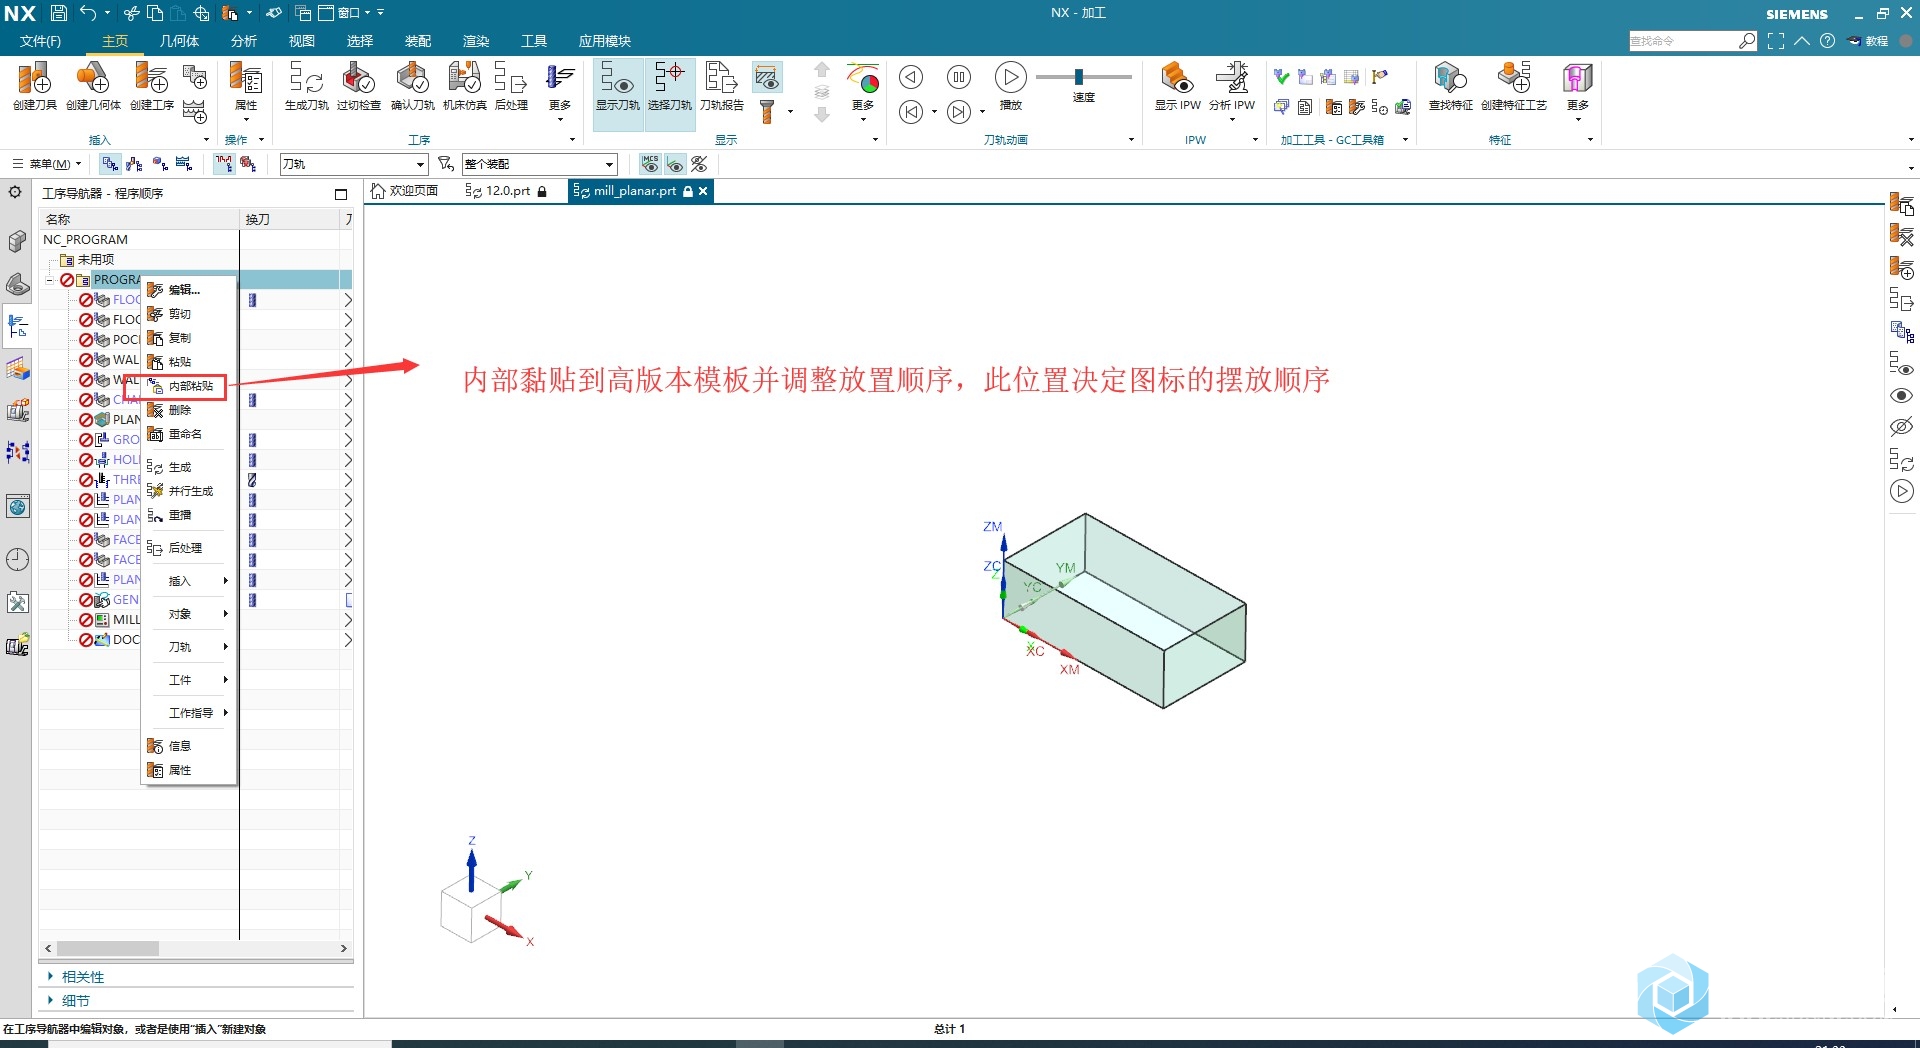Screen dimensions: 1920x1048
Task: Click the undo arrow in title bar
Action: click(x=89, y=13)
